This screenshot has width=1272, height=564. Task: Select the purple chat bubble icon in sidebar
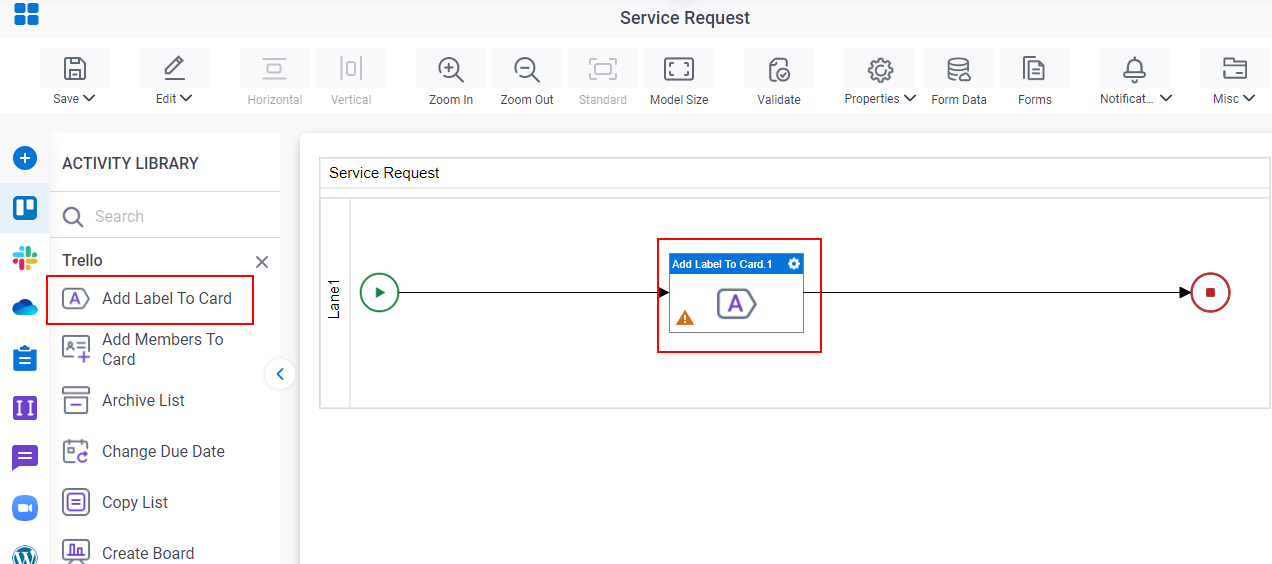(x=25, y=458)
